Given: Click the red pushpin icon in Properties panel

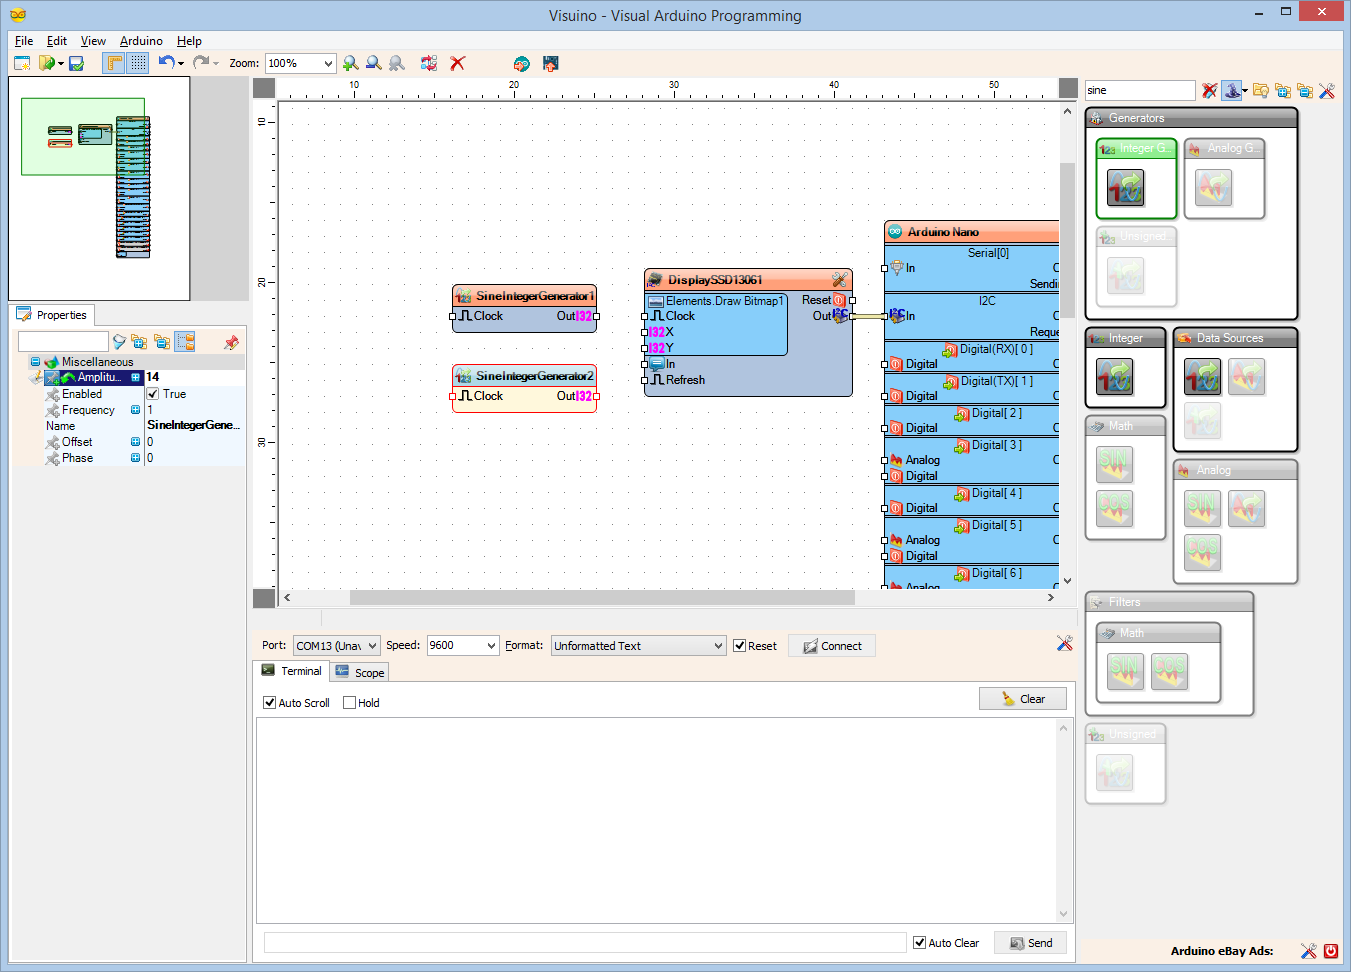Looking at the screenshot, I should click(229, 341).
